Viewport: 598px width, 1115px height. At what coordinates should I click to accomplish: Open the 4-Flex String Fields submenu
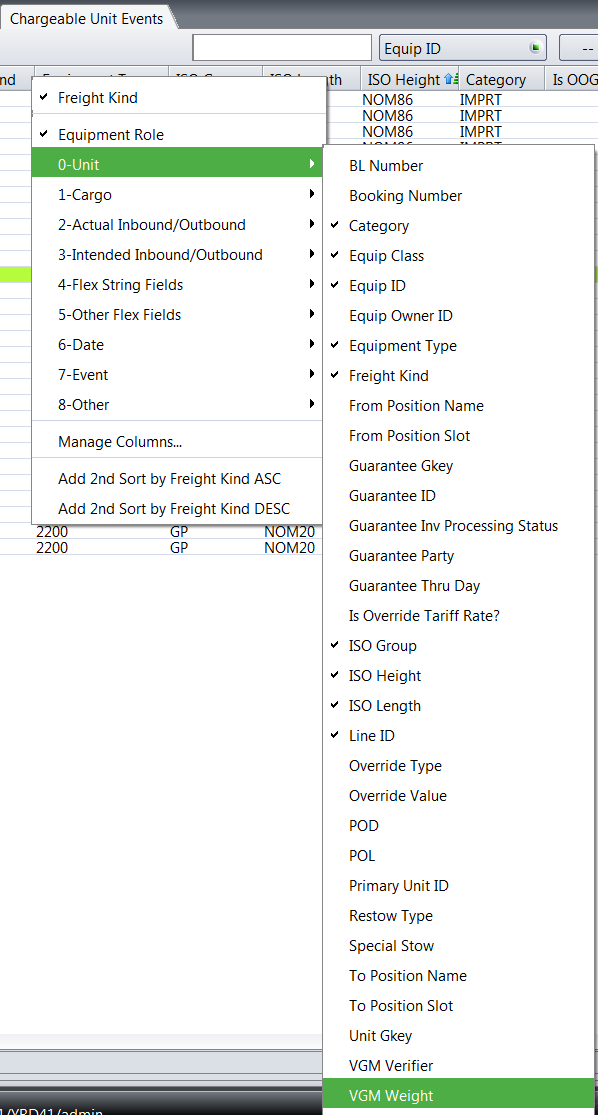(x=177, y=284)
